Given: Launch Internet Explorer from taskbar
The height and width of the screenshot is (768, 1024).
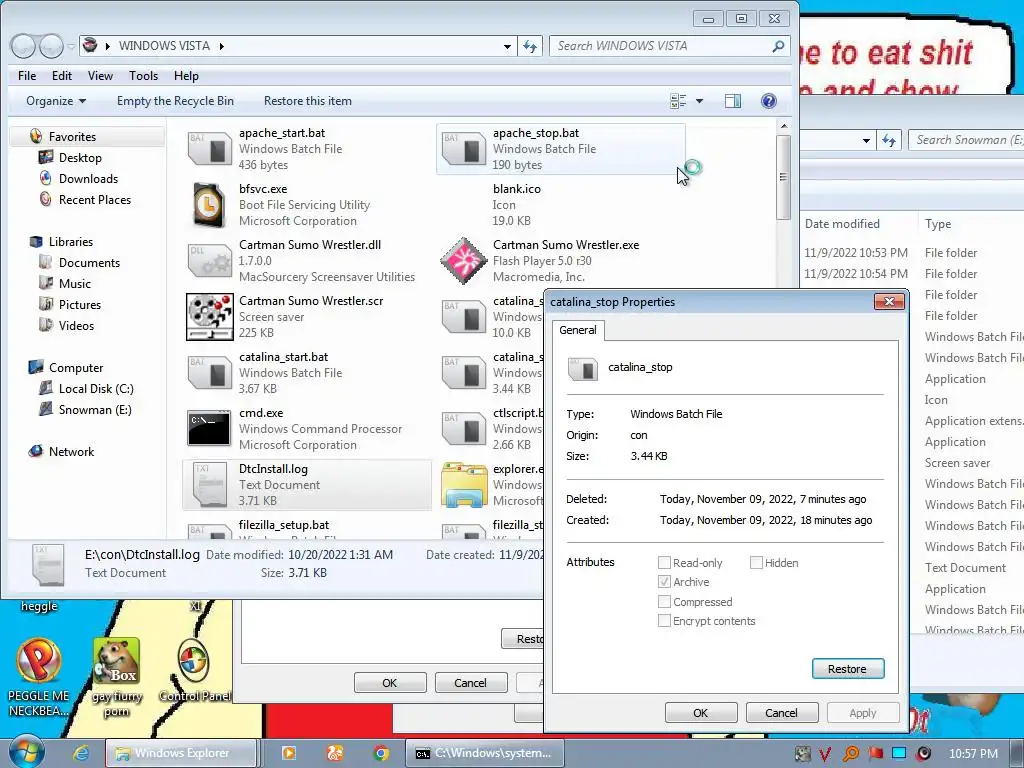Looking at the screenshot, I should click(x=81, y=753).
